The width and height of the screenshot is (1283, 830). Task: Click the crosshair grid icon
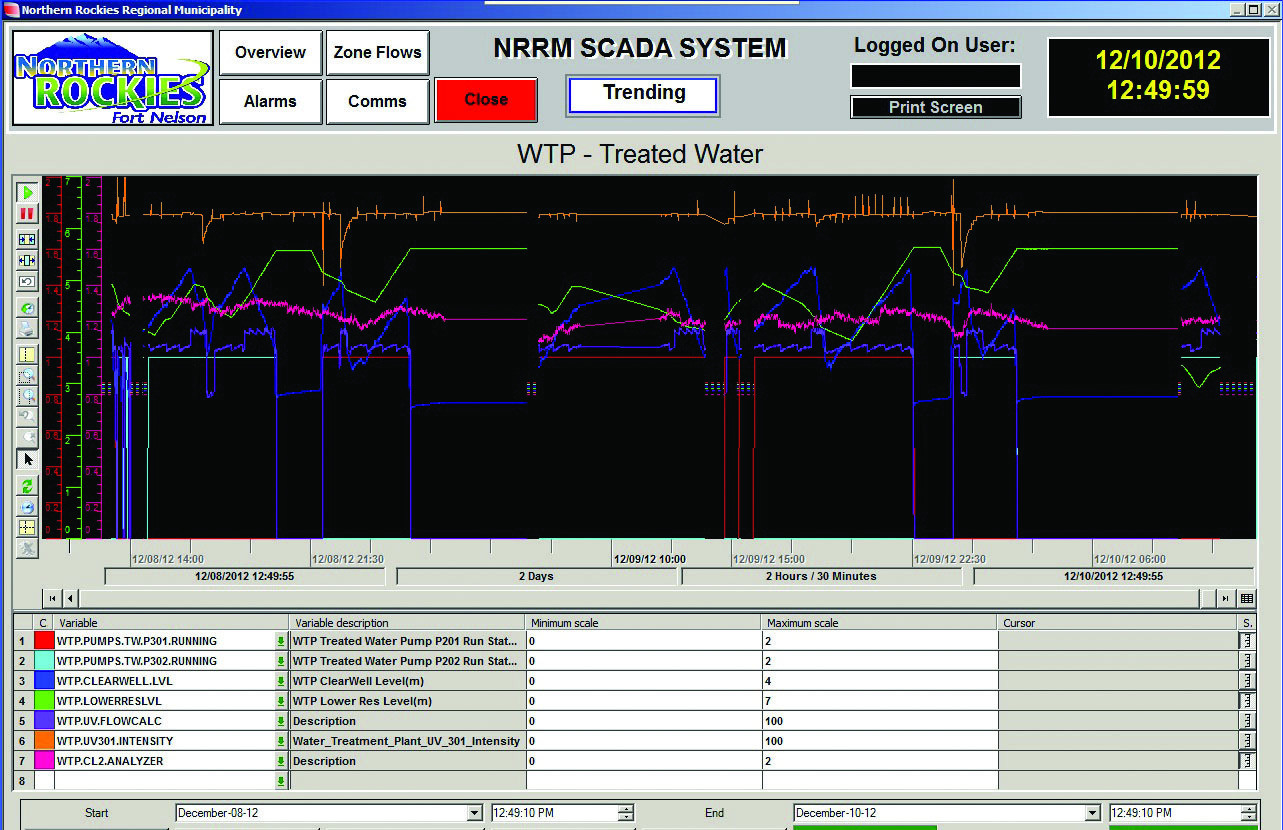point(28,527)
